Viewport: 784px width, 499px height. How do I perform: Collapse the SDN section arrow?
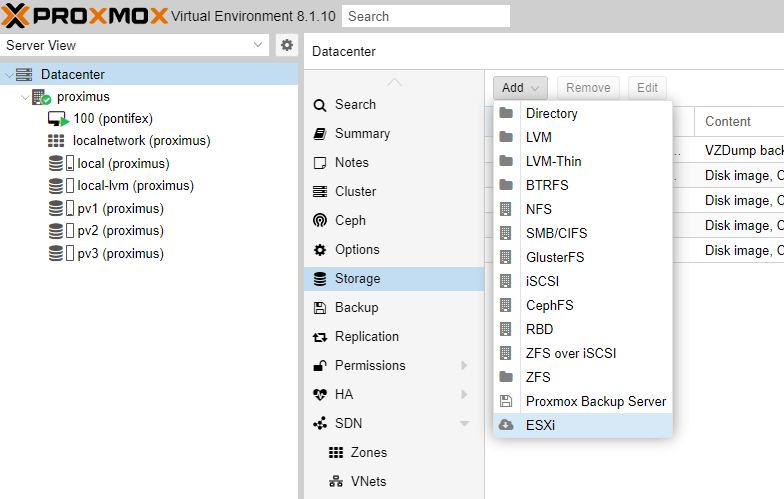click(x=464, y=424)
